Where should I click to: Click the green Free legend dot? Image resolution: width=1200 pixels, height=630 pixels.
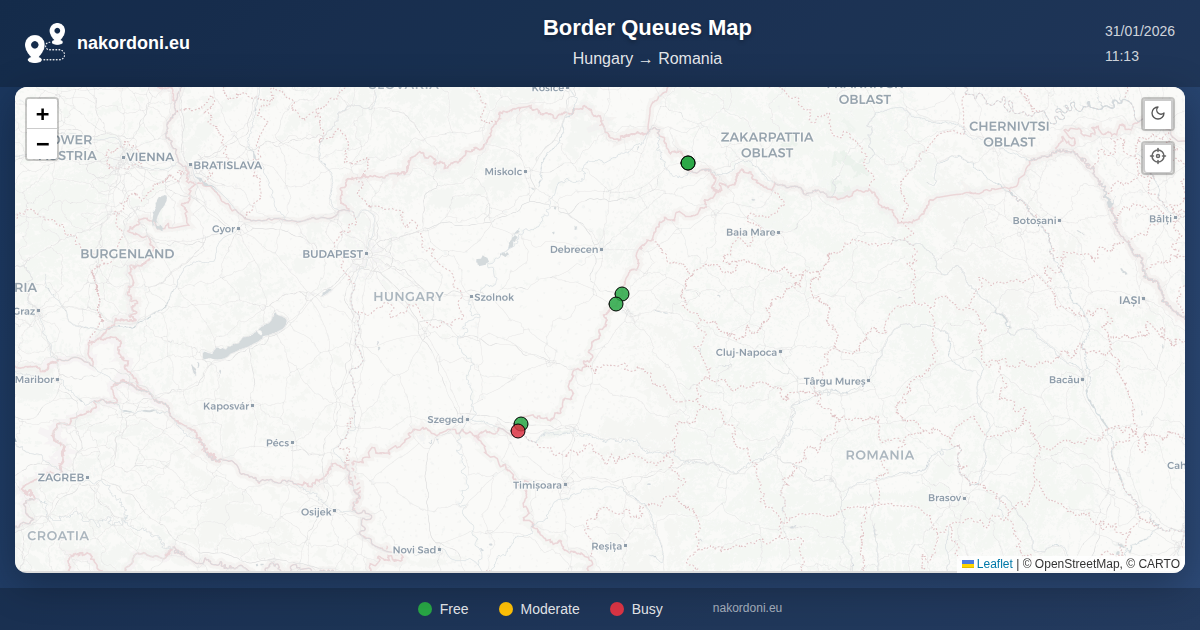coord(425,609)
